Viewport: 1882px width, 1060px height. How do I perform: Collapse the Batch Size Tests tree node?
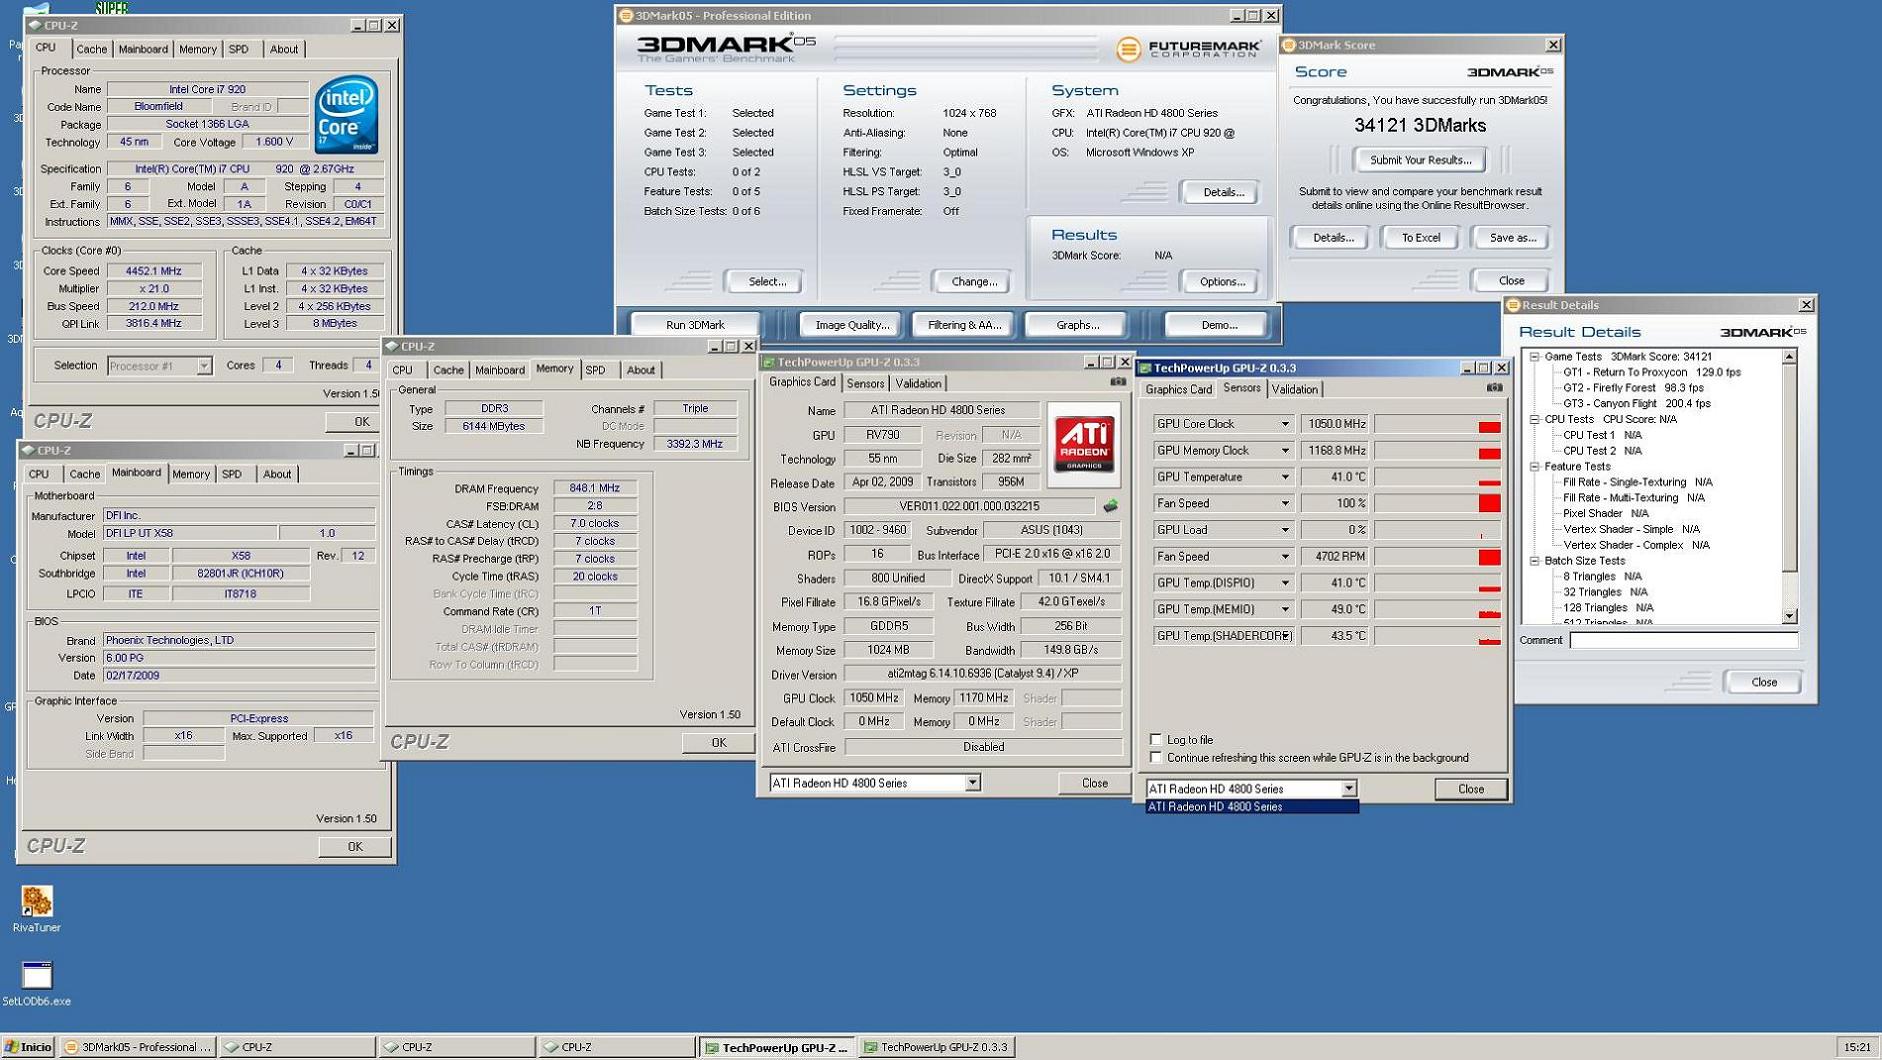tap(1535, 561)
